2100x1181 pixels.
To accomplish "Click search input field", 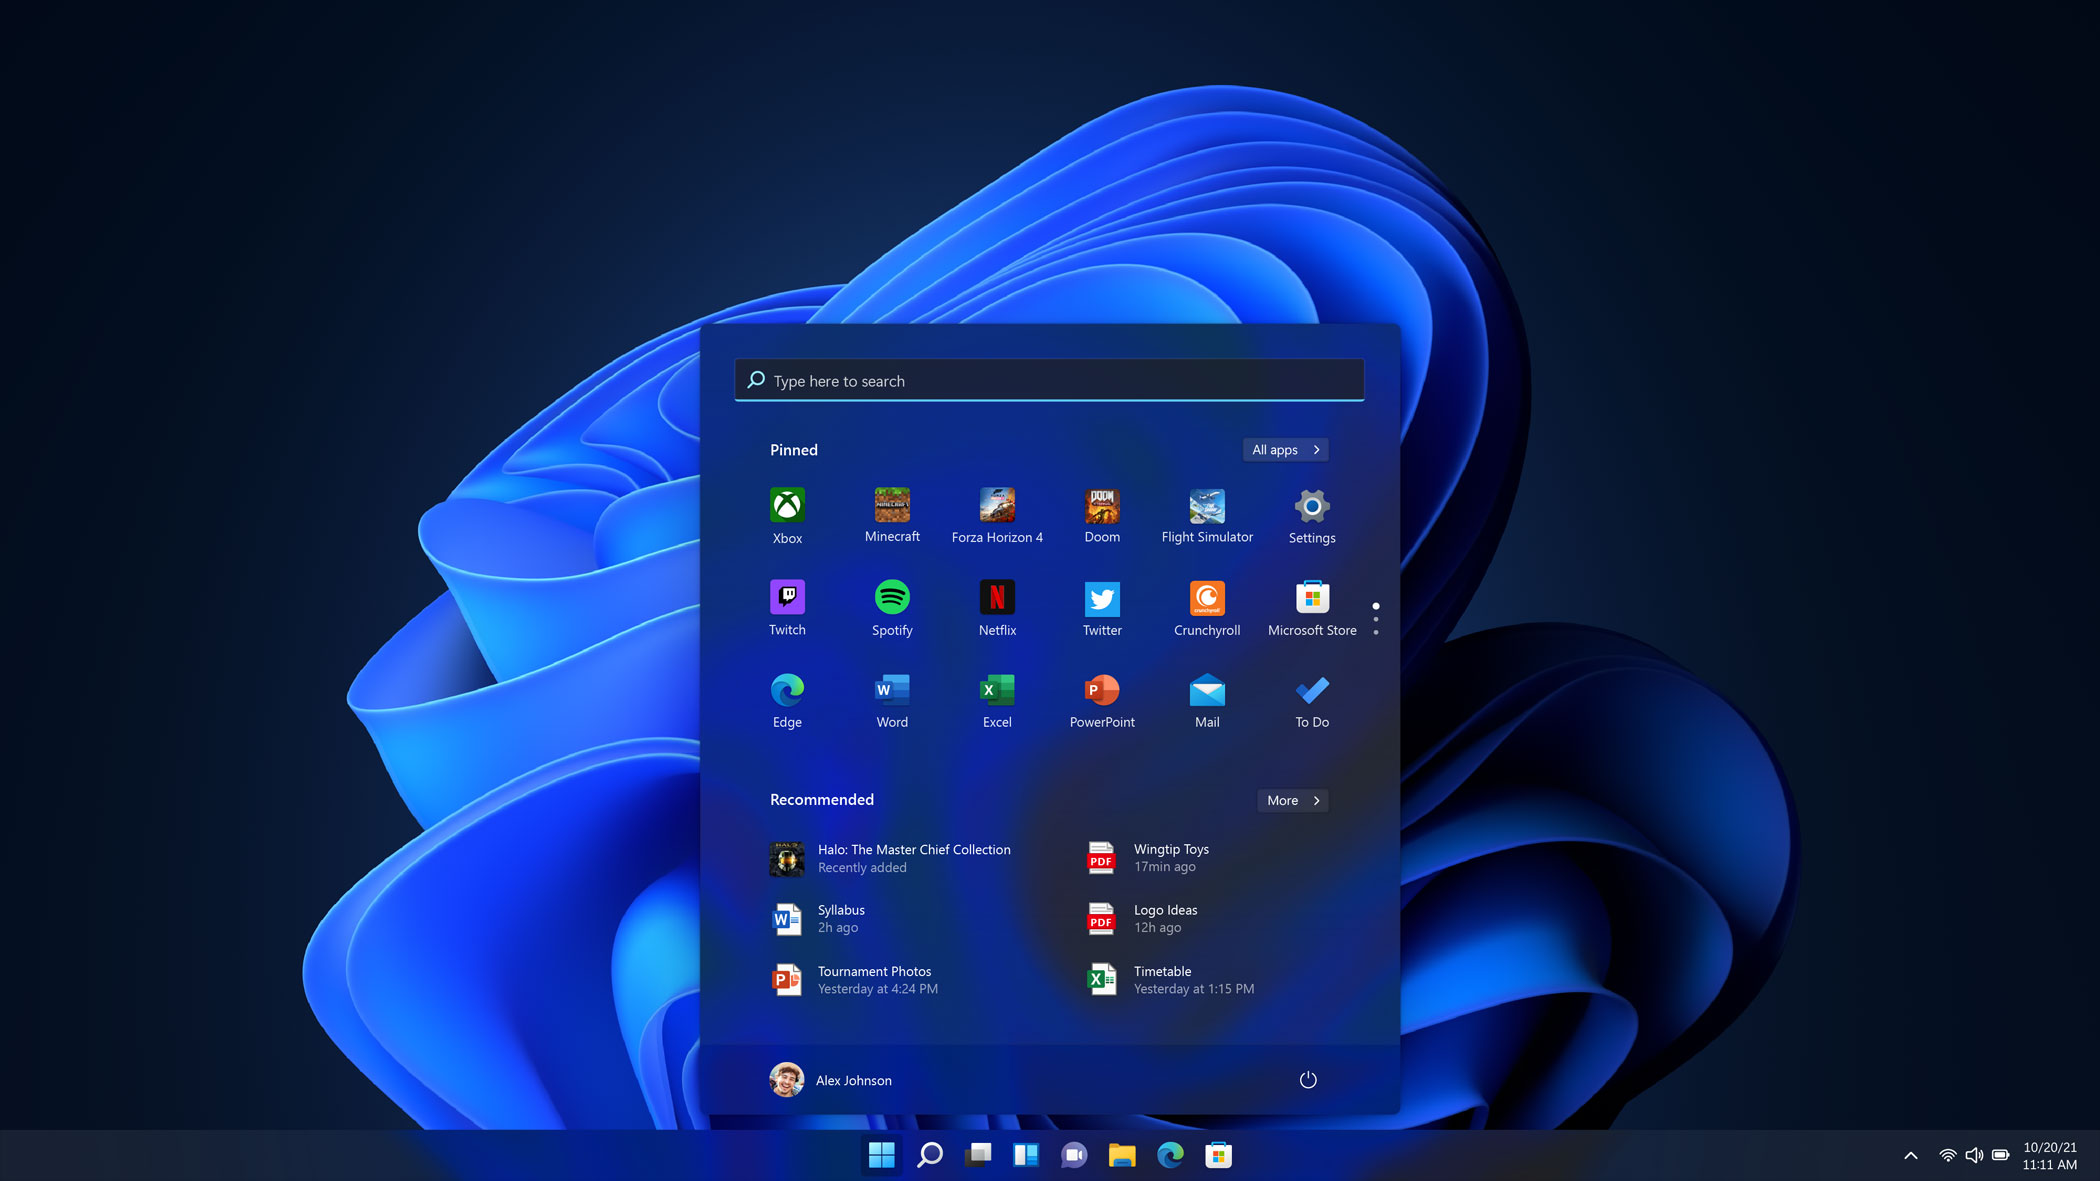I will [x=1050, y=379].
